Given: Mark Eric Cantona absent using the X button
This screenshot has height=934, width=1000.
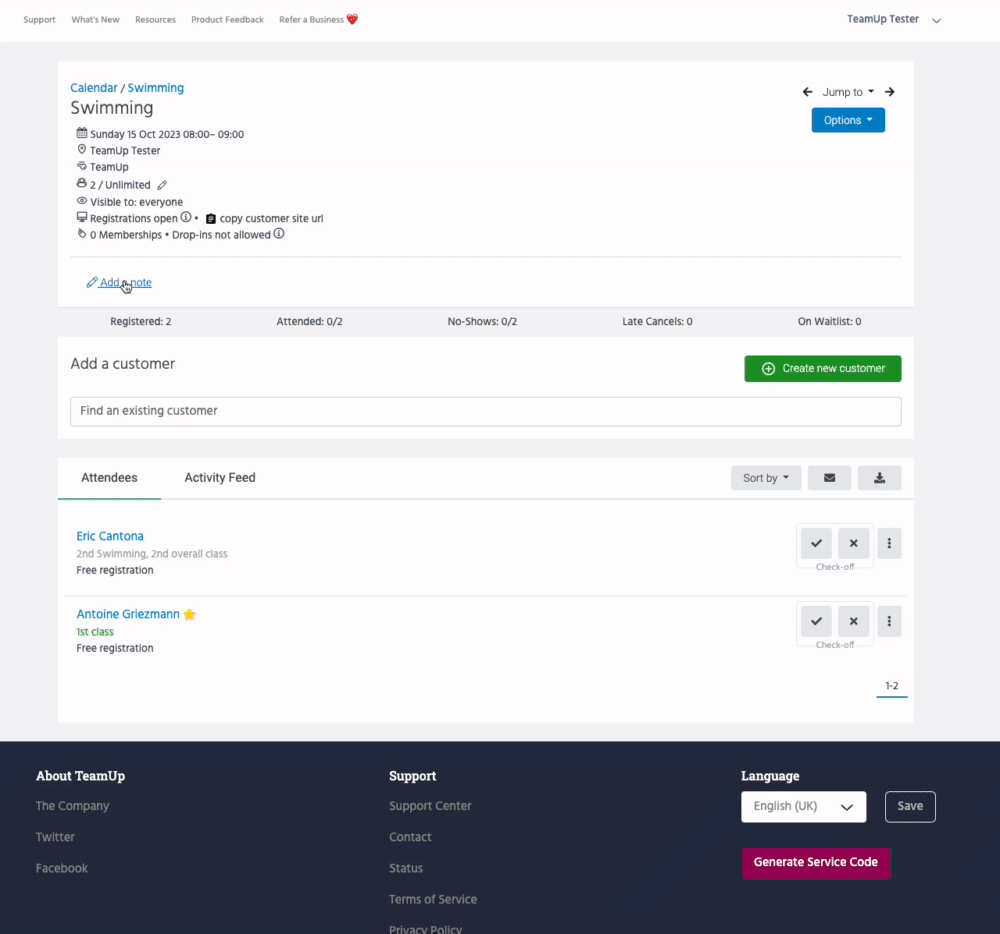Looking at the screenshot, I should coord(853,543).
